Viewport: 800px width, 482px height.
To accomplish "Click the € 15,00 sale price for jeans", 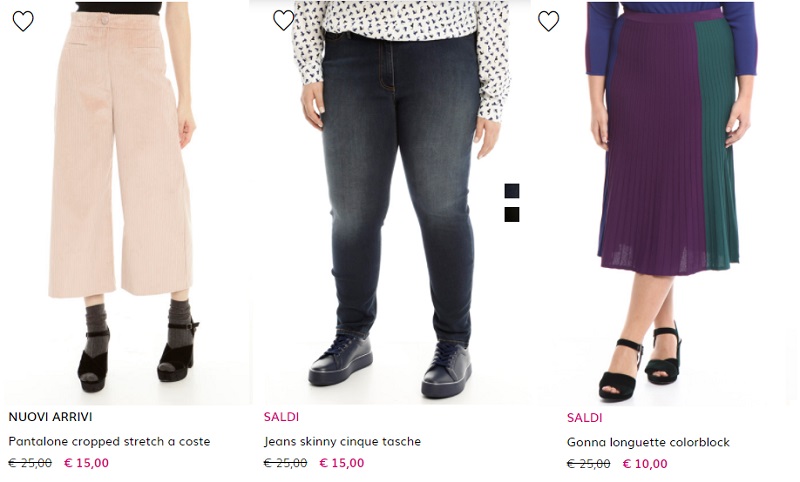I will pos(342,463).
